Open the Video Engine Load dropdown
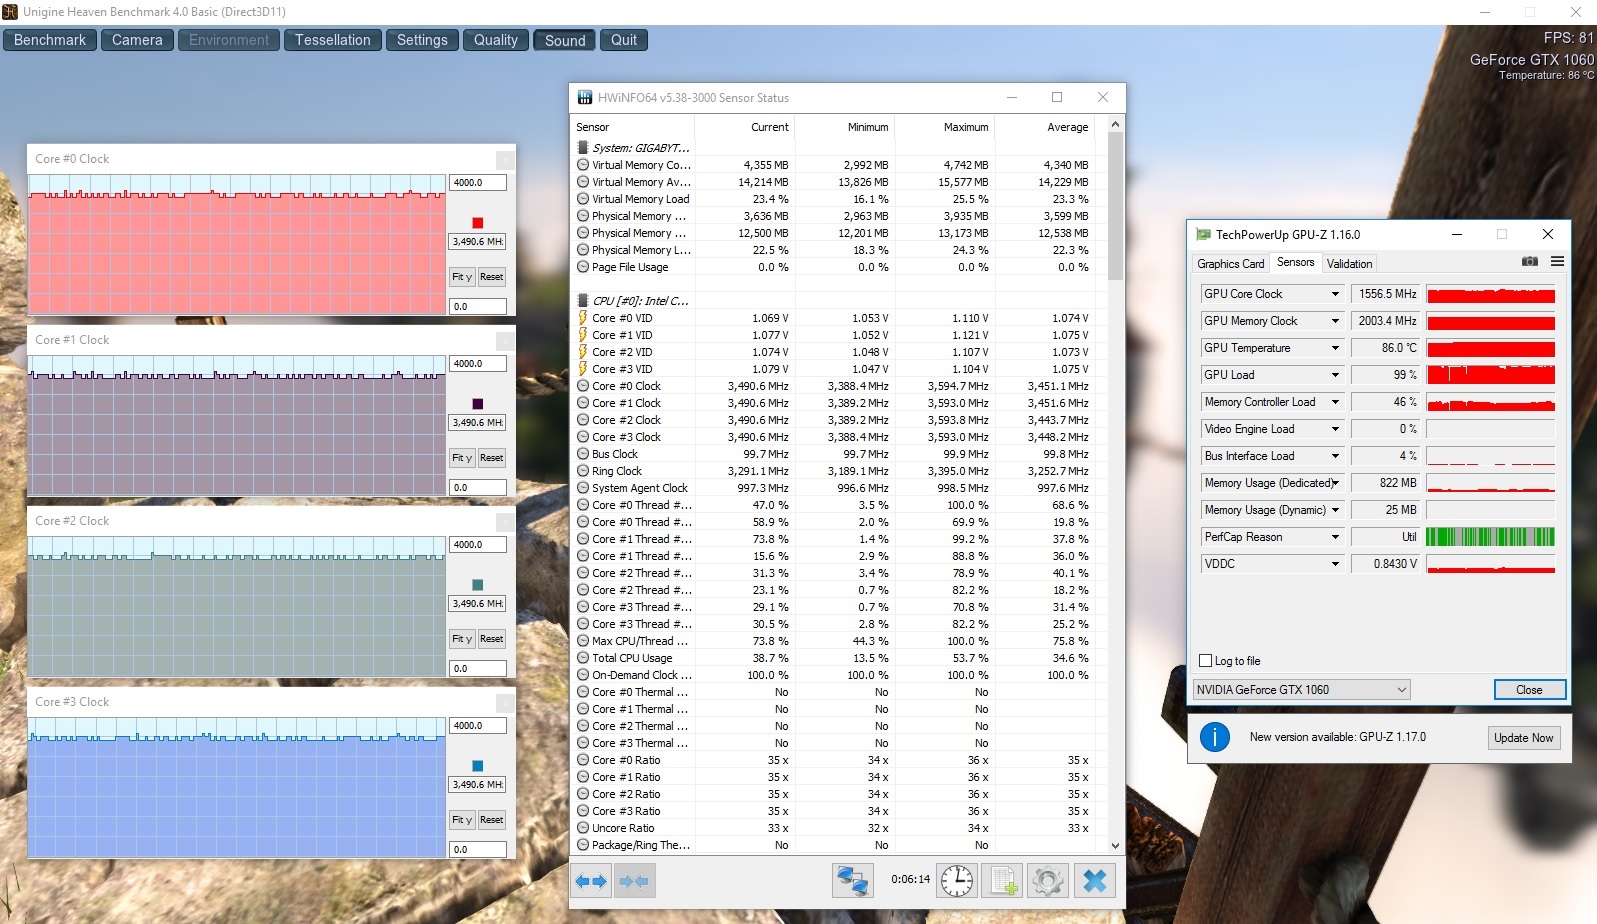The width and height of the screenshot is (1597, 924). 1335,429
